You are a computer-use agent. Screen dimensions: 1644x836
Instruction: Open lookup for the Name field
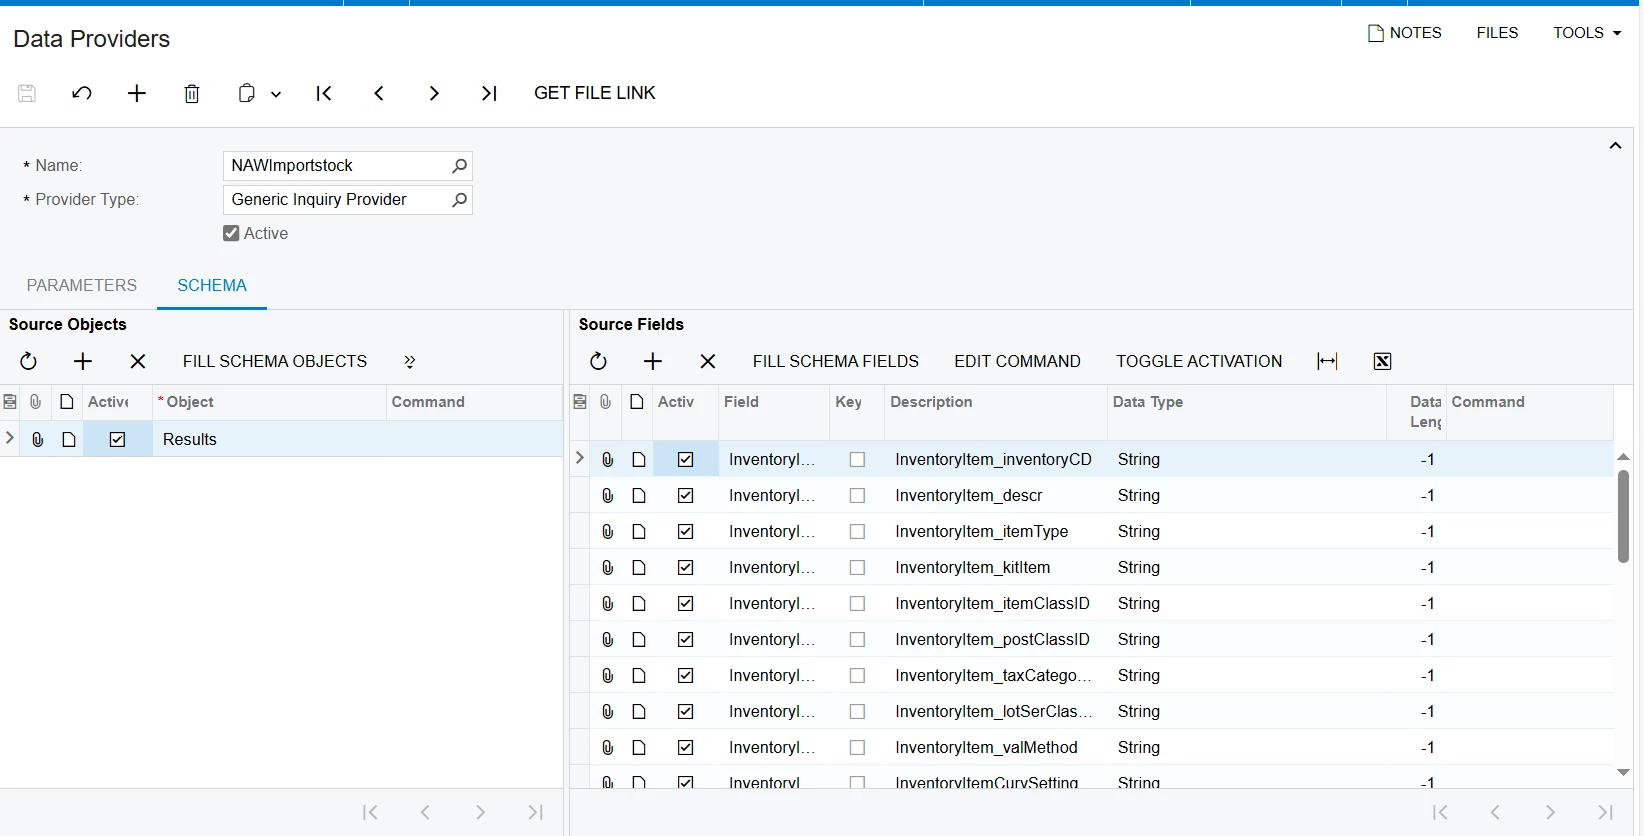click(x=459, y=166)
